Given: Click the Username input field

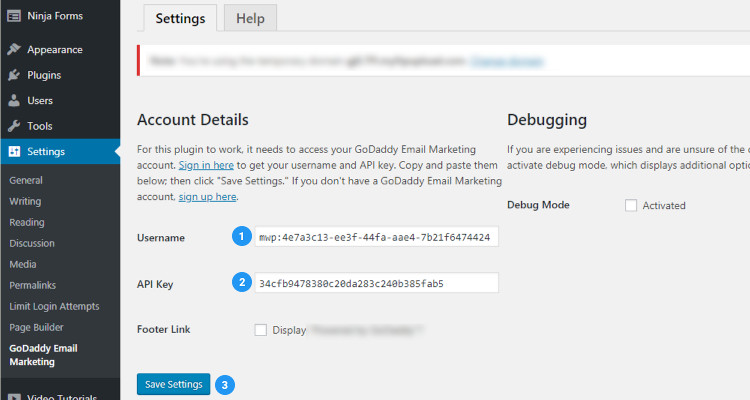Looking at the screenshot, I should [376, 237].
